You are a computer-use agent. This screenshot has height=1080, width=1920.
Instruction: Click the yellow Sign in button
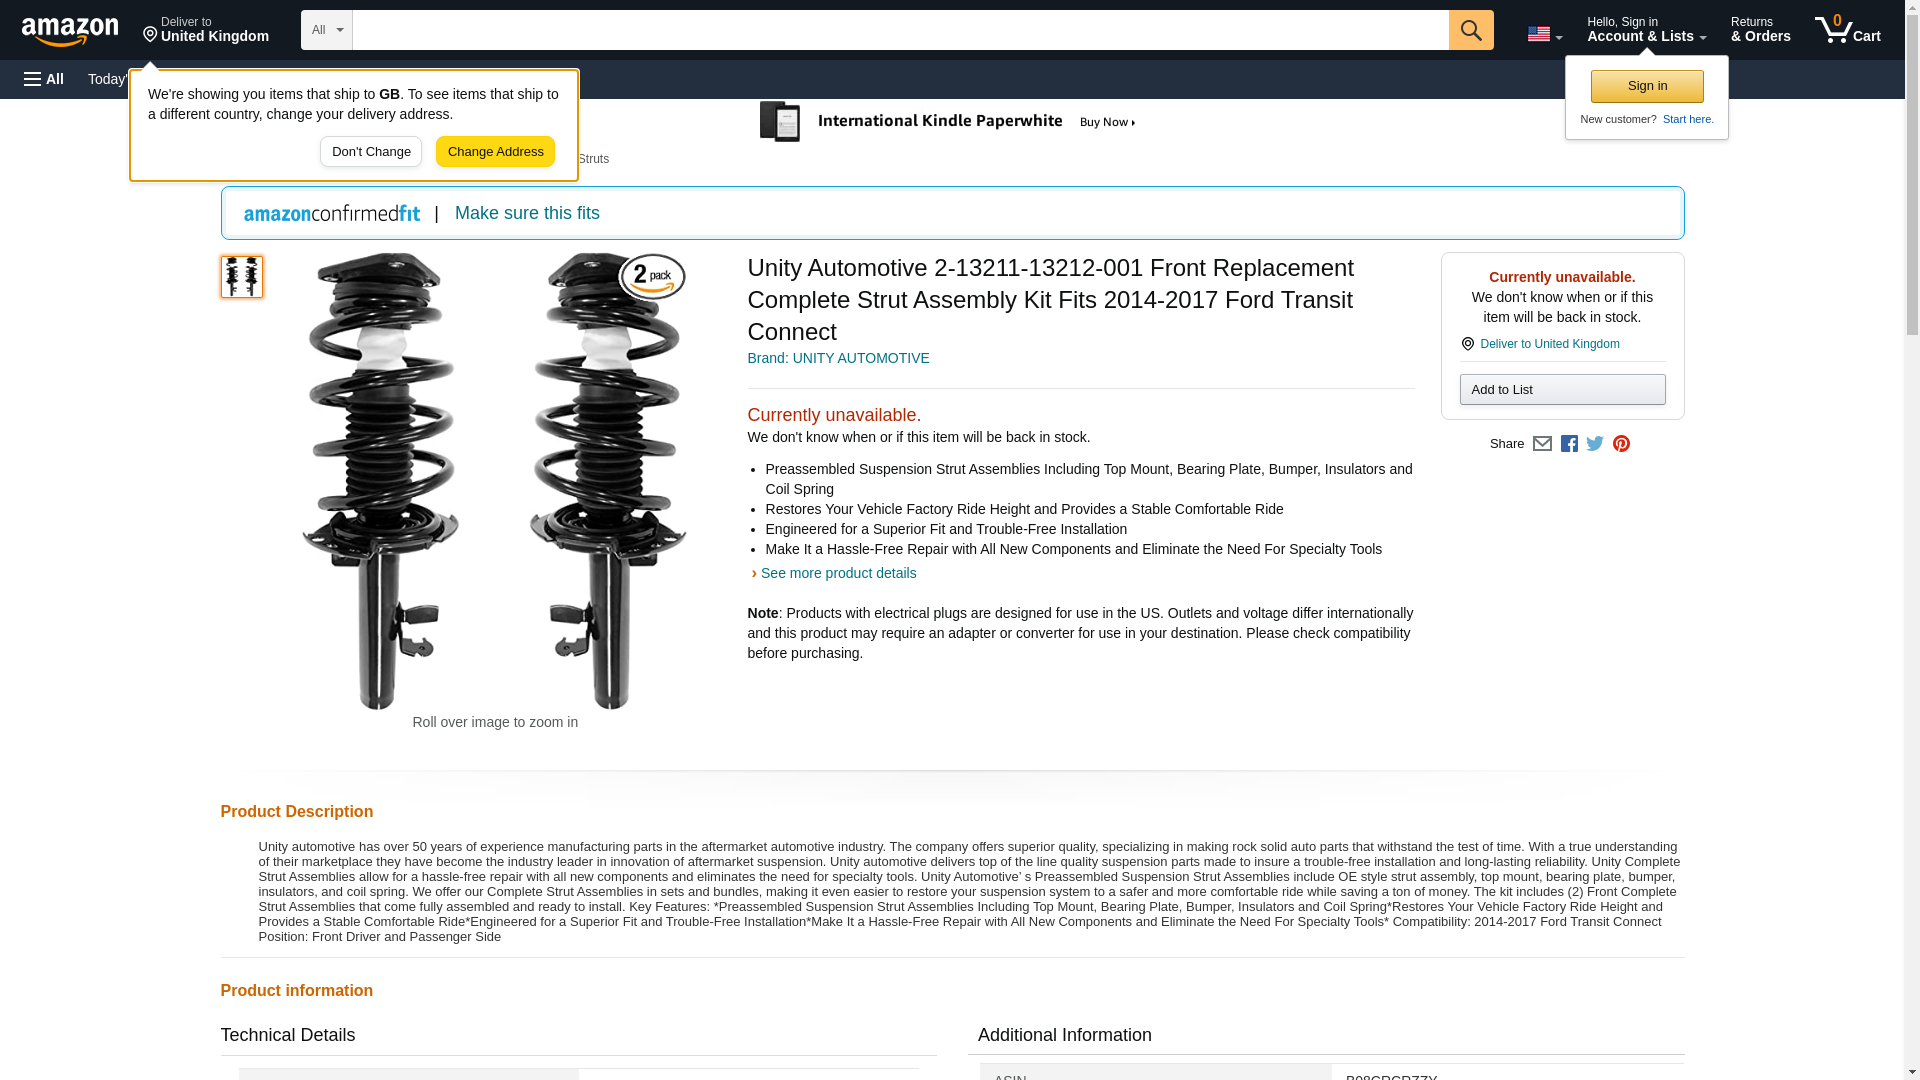1646,86
